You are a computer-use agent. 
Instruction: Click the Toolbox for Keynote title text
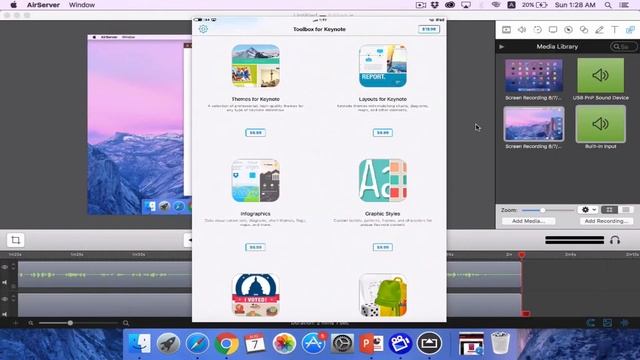tap(319, 29)
